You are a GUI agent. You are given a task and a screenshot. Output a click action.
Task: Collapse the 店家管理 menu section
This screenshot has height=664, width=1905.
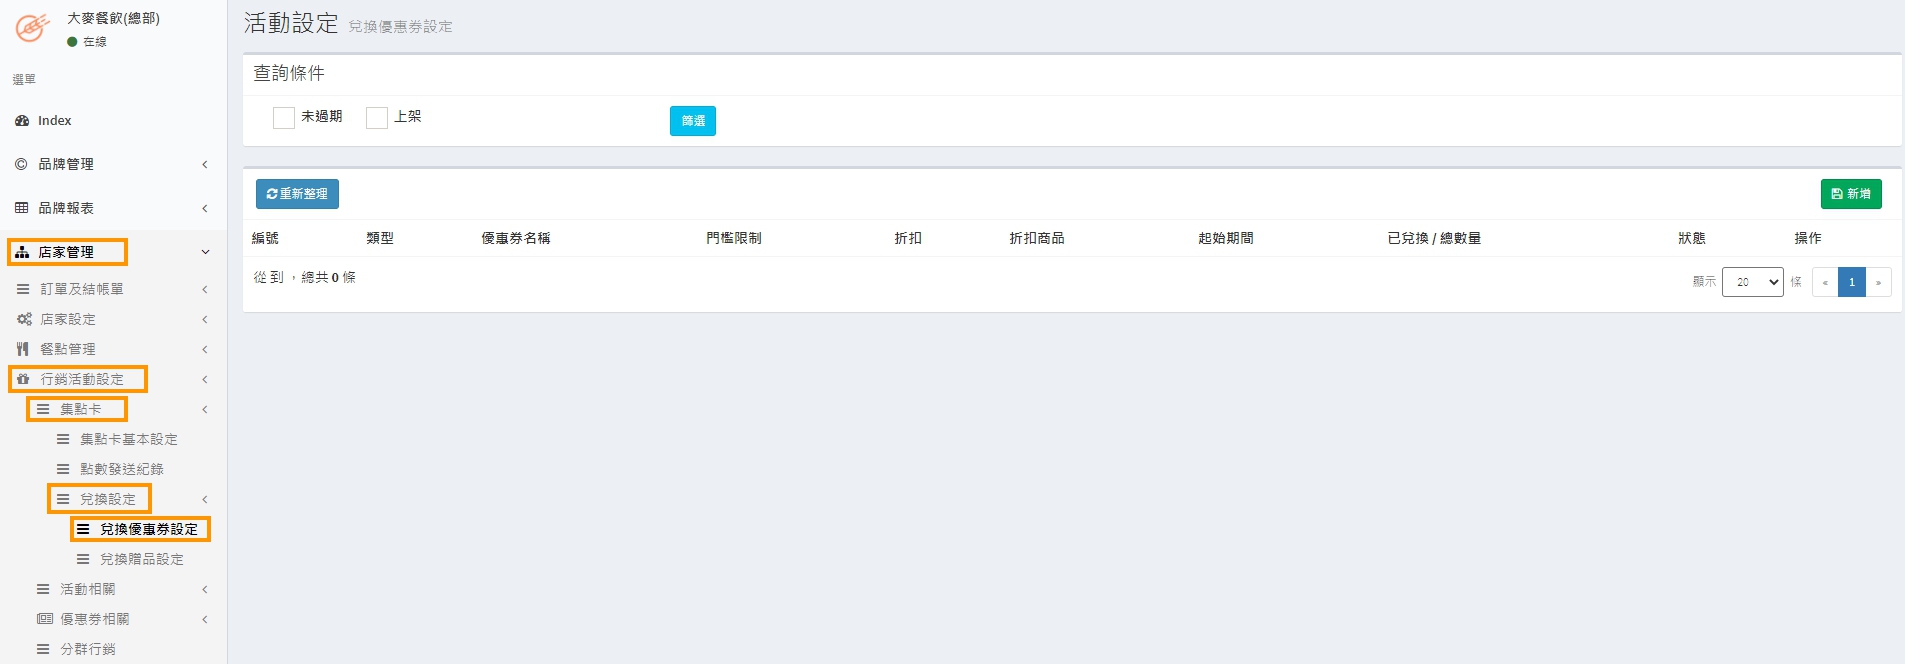pyautogui.click(x=205, y=252)
